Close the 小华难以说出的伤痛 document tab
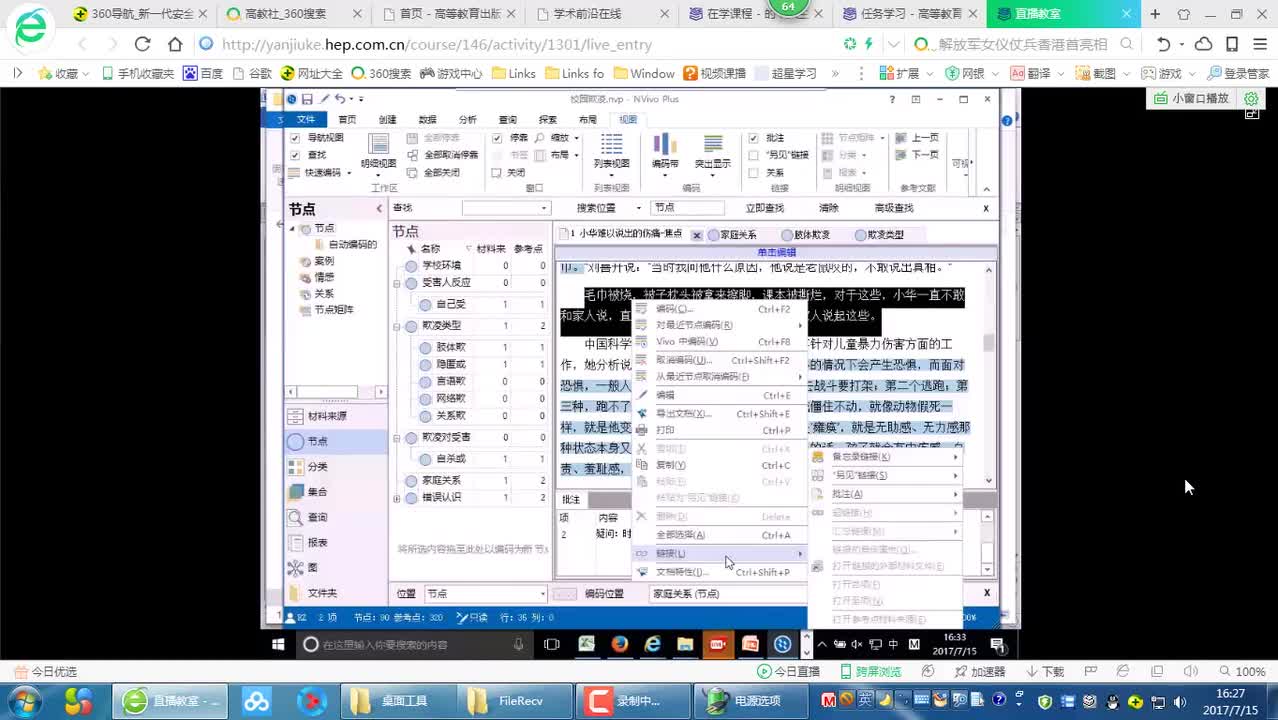Viewport: 1278px width, 720px height. coord(697,236)
